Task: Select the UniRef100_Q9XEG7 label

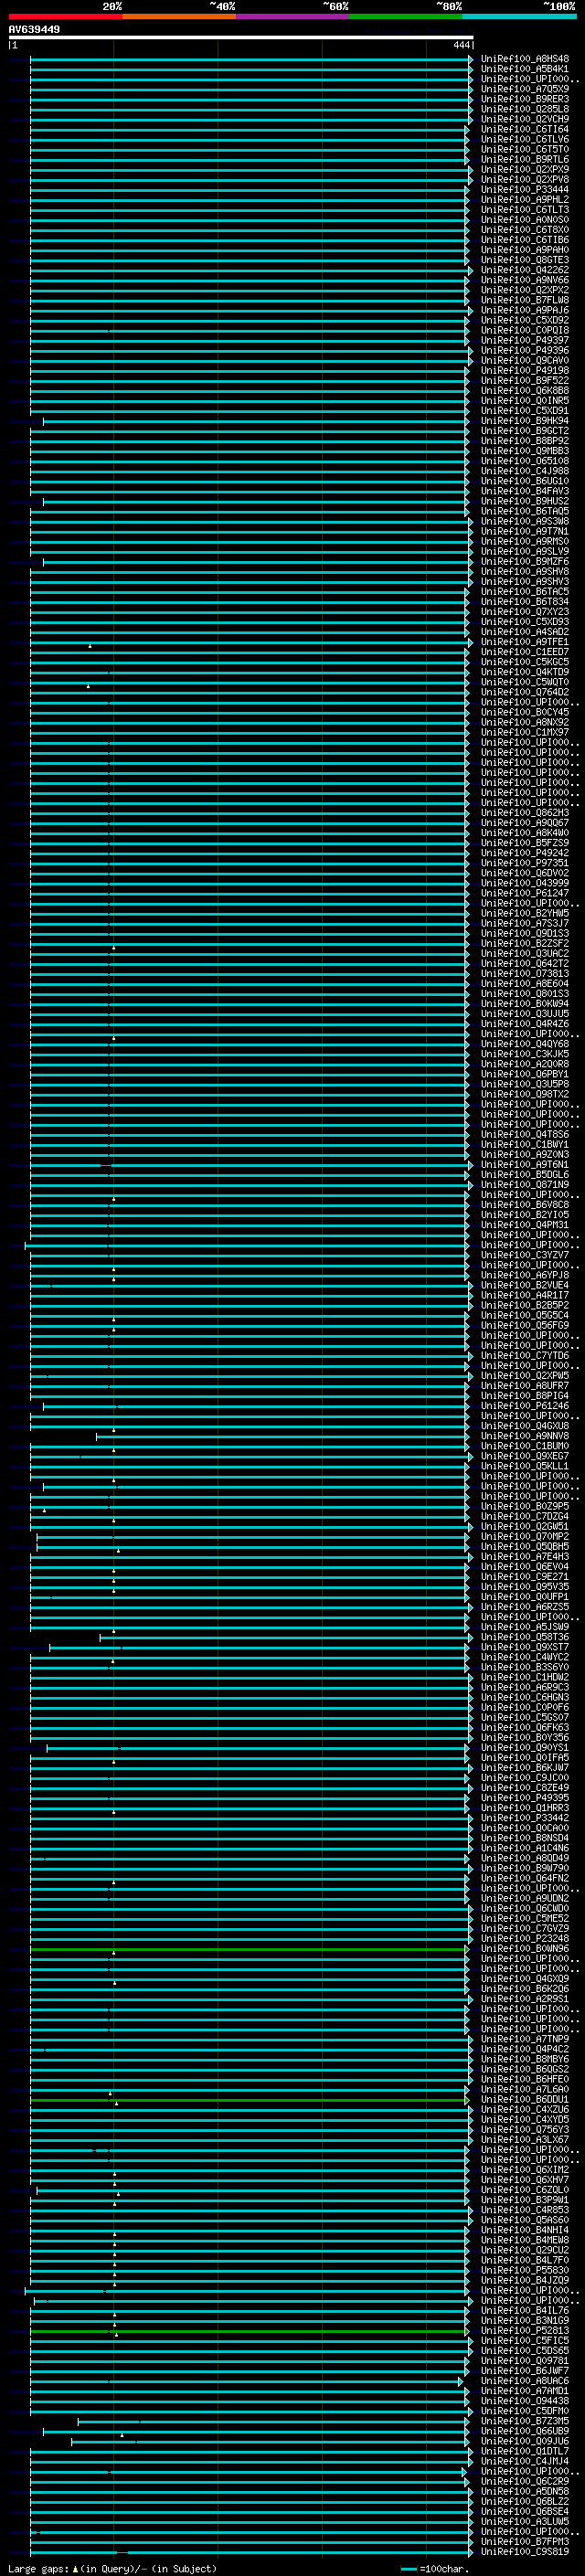Action: point(524,1456)
